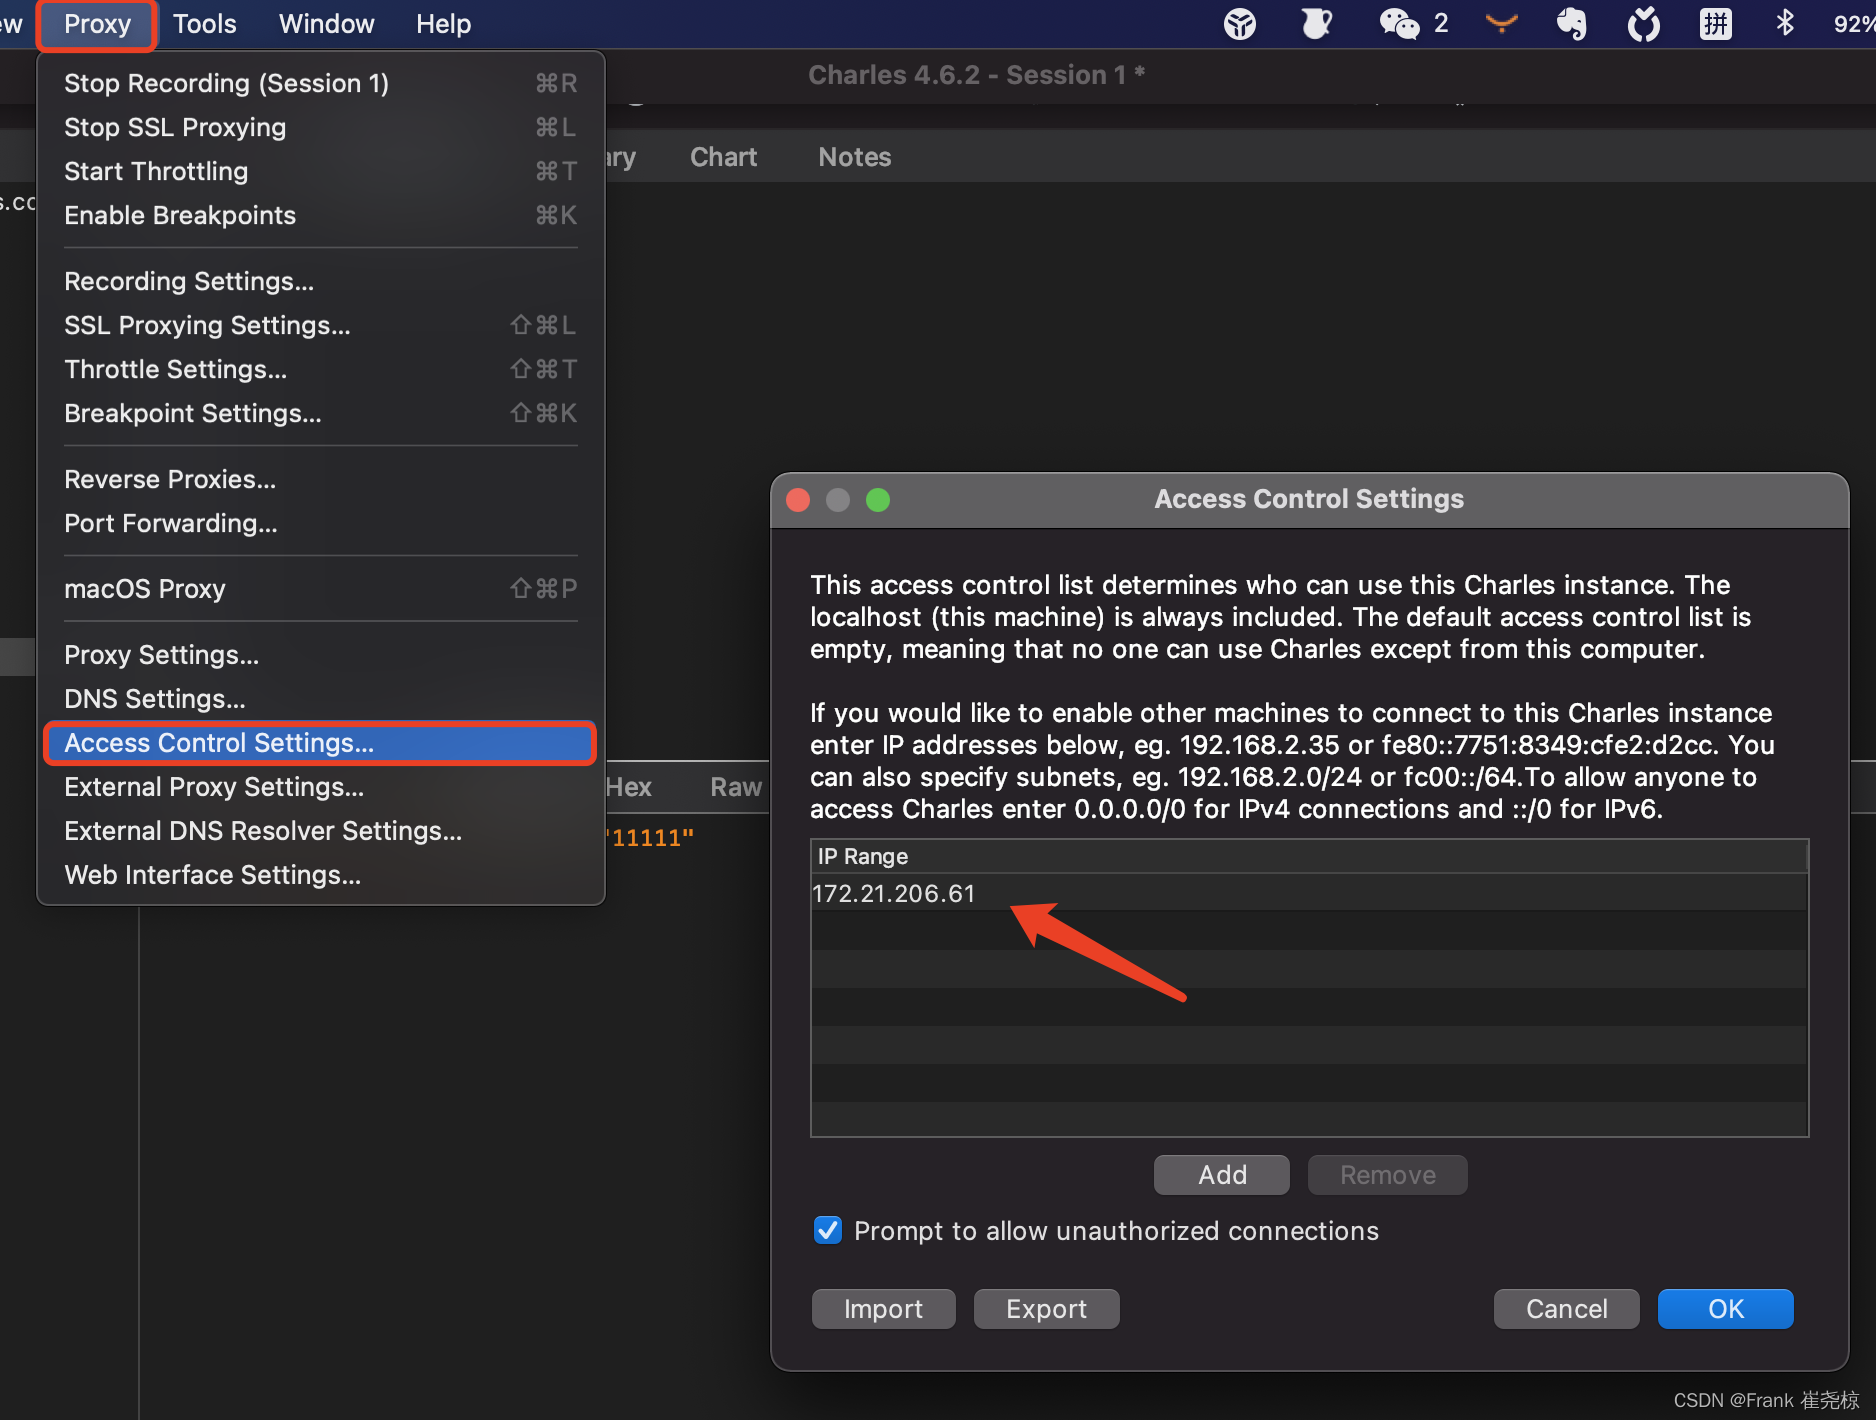Click the Bluetooth icon in menu bar

pyautogui.click(x=1785, y=23)
